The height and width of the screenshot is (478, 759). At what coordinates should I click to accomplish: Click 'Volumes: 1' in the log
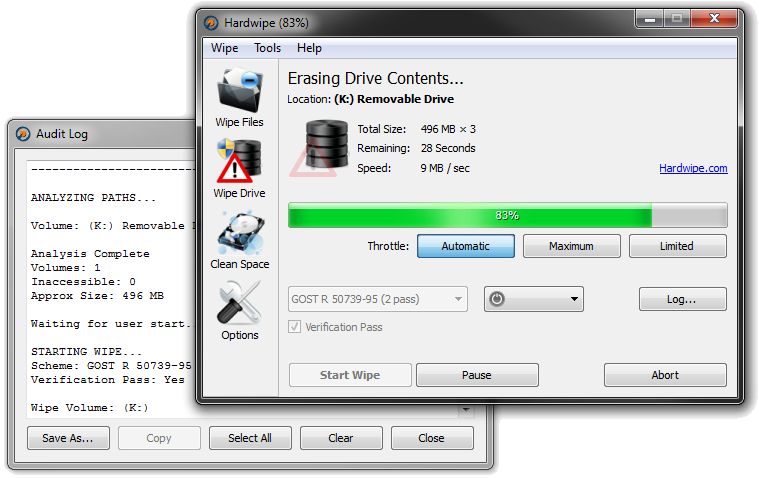click(66, 268)
